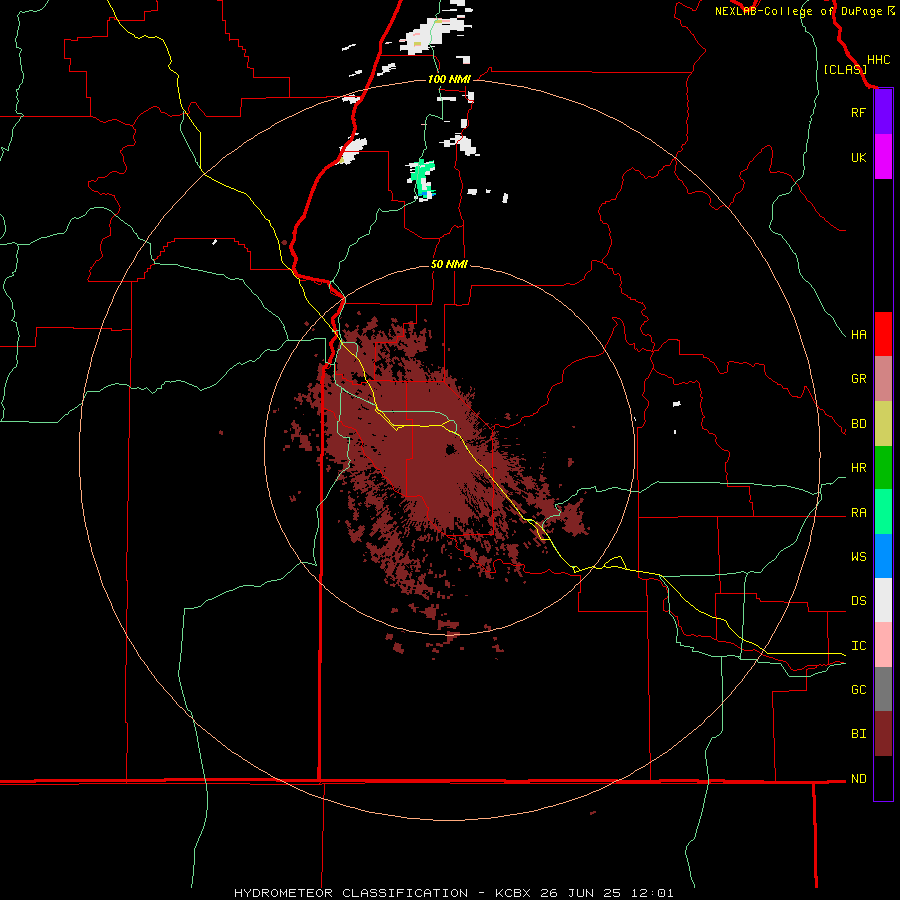Click the BI brown legend swatch
Image resolution: width=900 pixels, height=900 pixels.
pyautogui.click(x=883, y=734)
